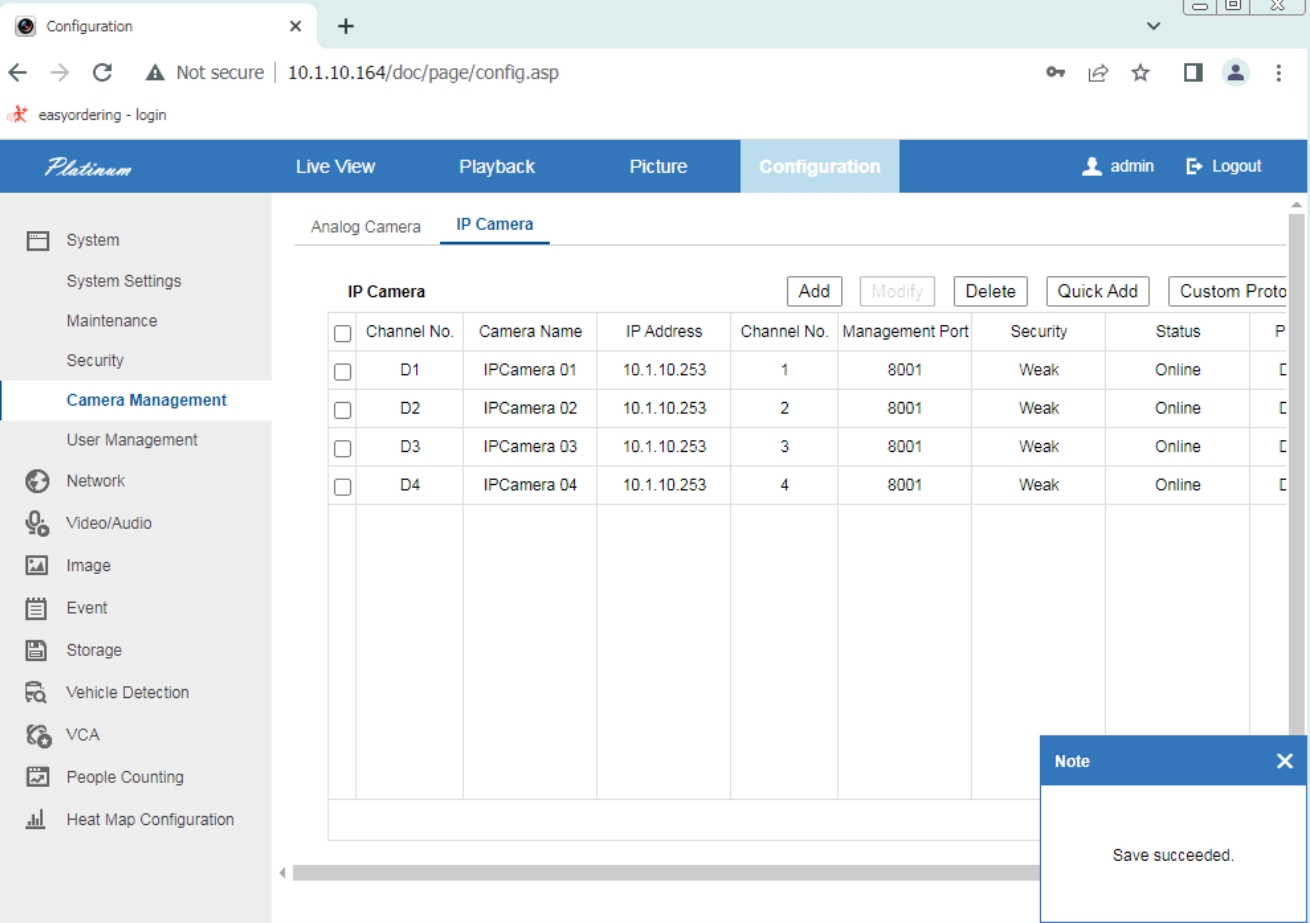The image size is (1310, 923).
Task: Click the Modify button
Action: click(897, 291)
